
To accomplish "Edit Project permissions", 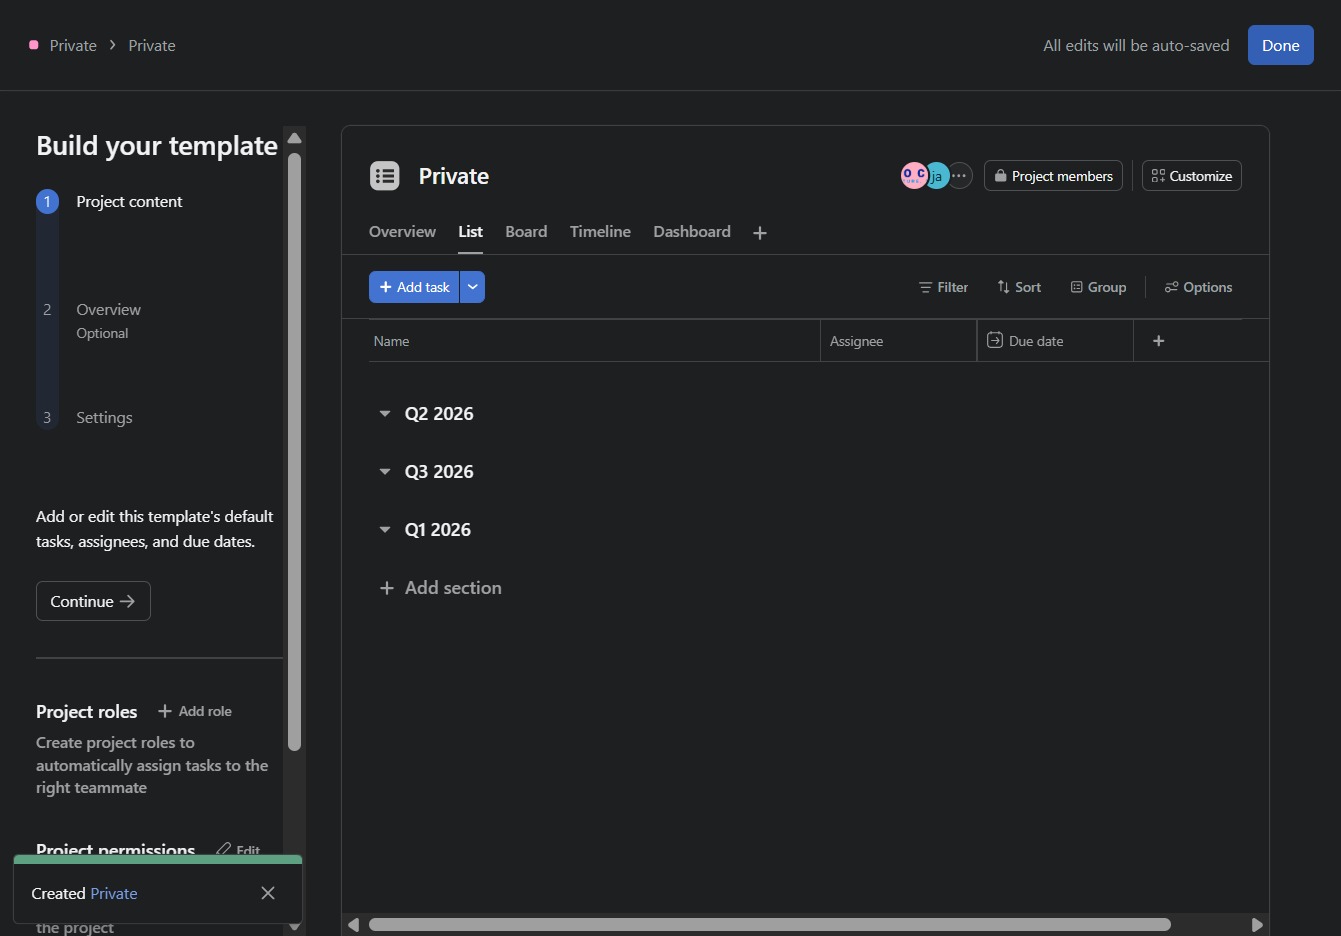I will [x=238, y=850].
